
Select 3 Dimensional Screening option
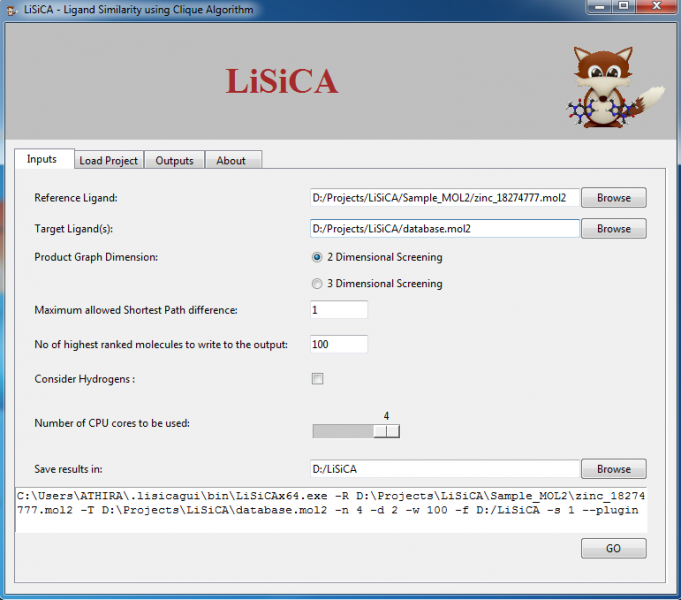point(318,284)
